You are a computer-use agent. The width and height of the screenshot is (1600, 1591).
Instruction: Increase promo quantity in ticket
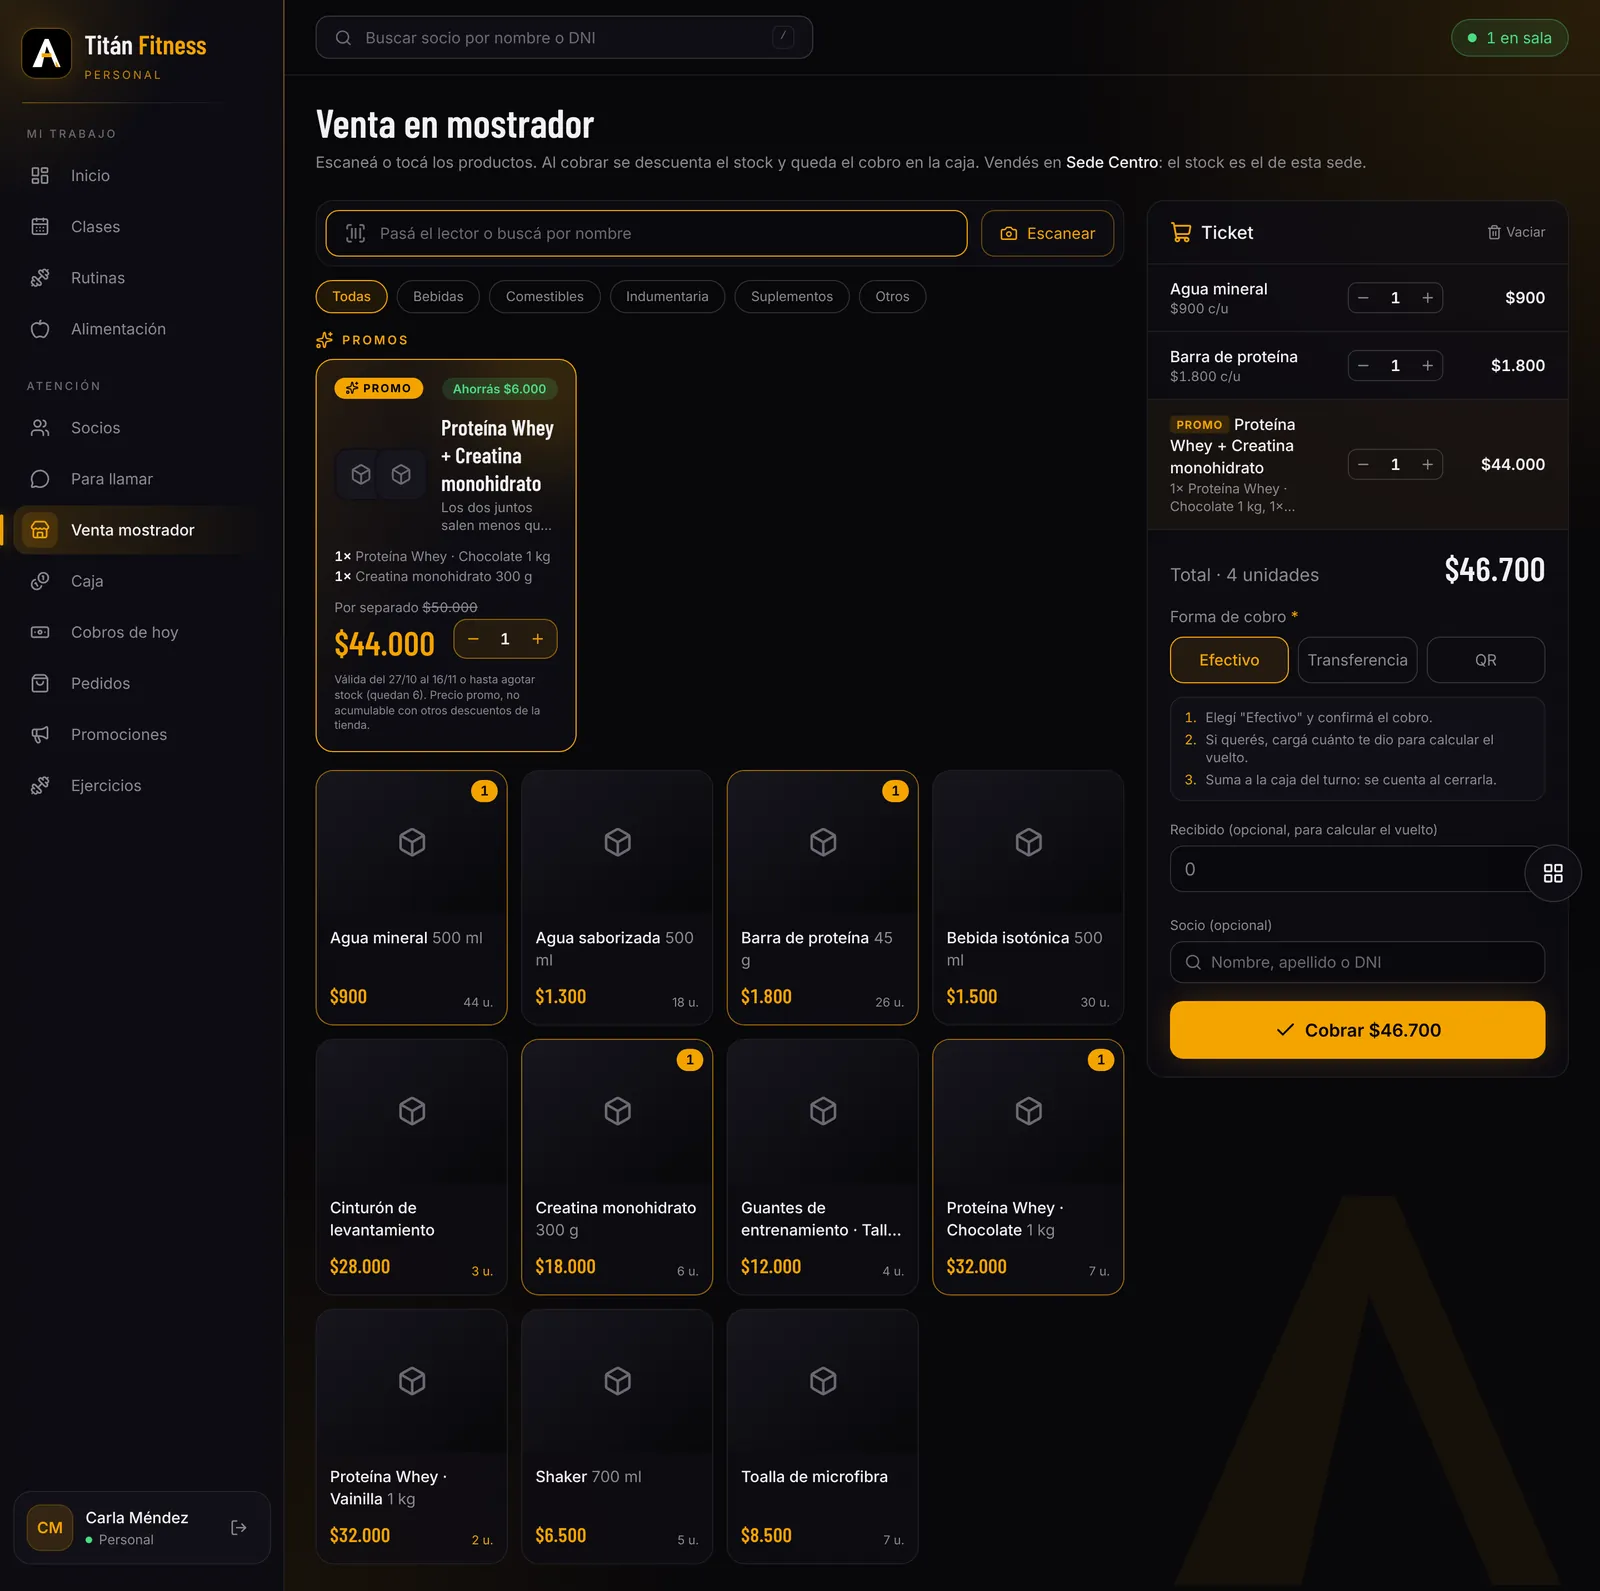[x=1427, y=464]
